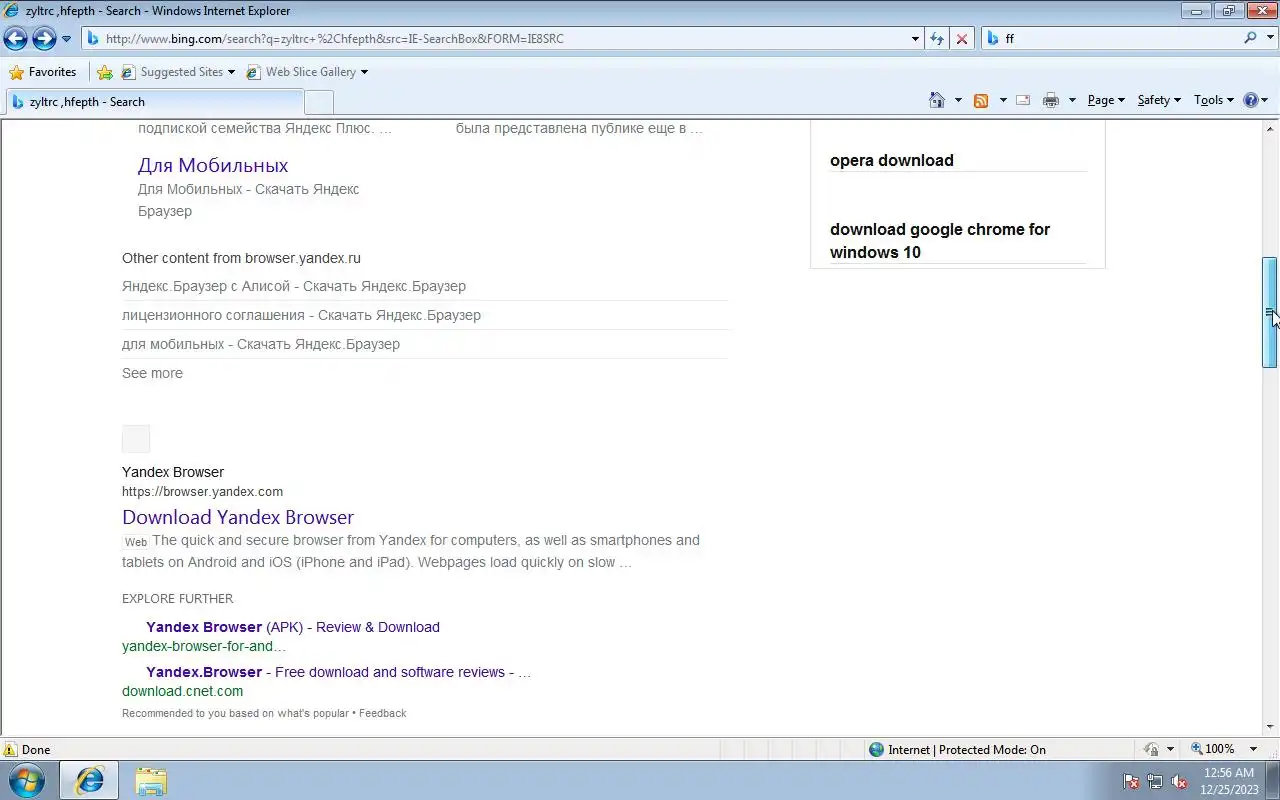Open Windows Explorer folder on taskbar
1280x800 pixels.
tap(151, 780)
